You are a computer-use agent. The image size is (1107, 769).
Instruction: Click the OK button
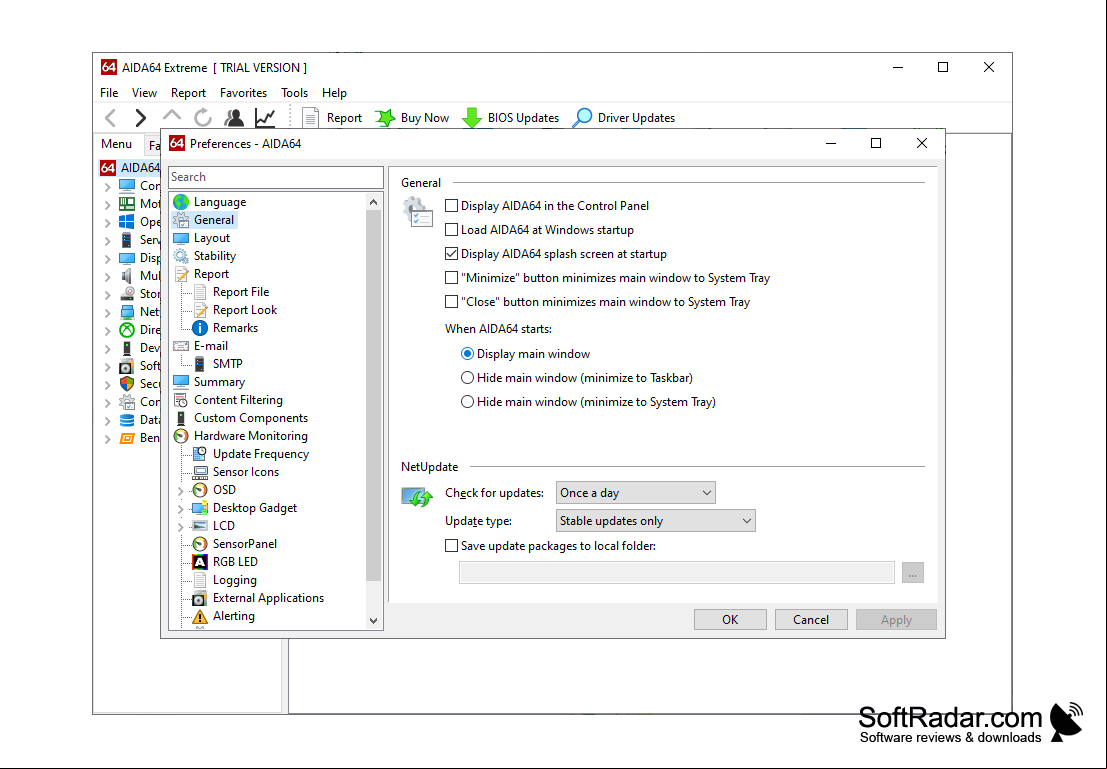[x=730, y=619]
